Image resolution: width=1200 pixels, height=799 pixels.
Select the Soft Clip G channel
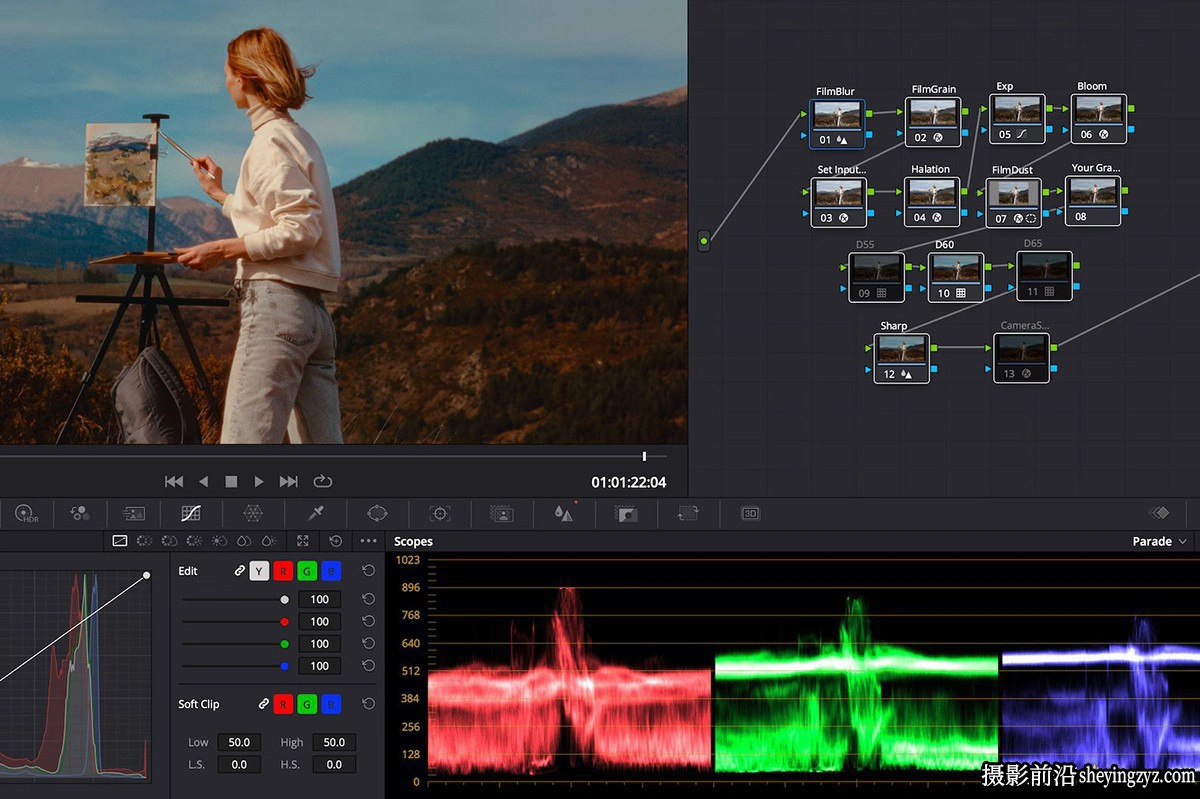[x=307, y=704]
